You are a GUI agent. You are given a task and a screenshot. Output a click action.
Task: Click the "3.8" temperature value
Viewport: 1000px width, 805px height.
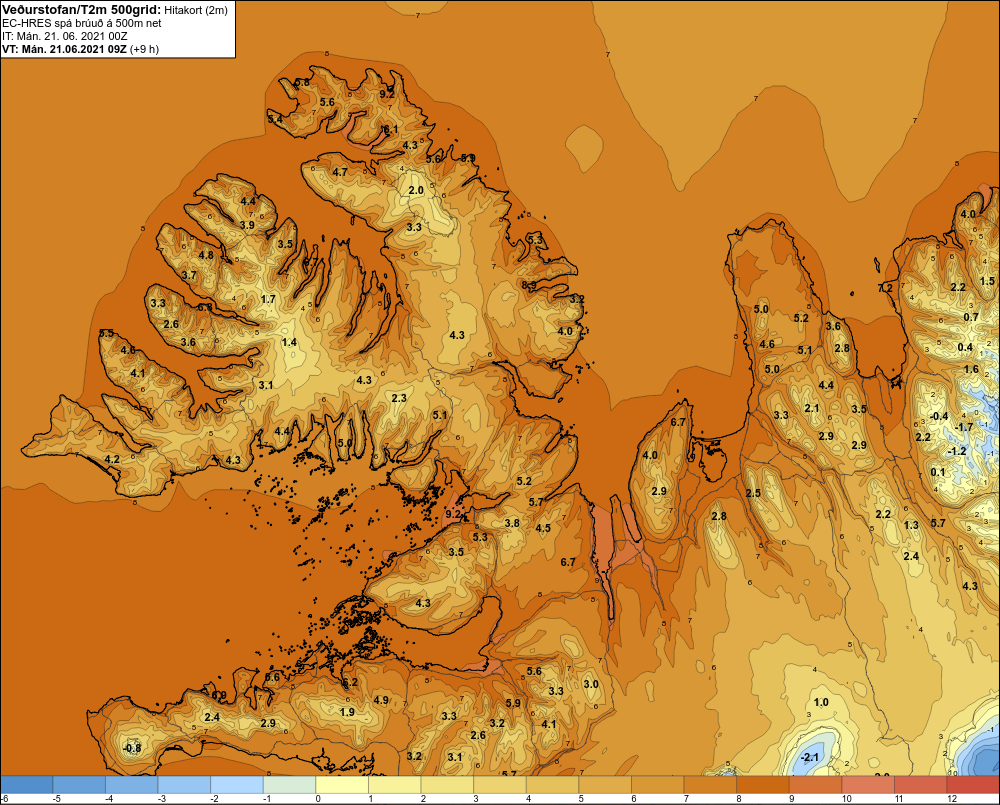[512, 523]
